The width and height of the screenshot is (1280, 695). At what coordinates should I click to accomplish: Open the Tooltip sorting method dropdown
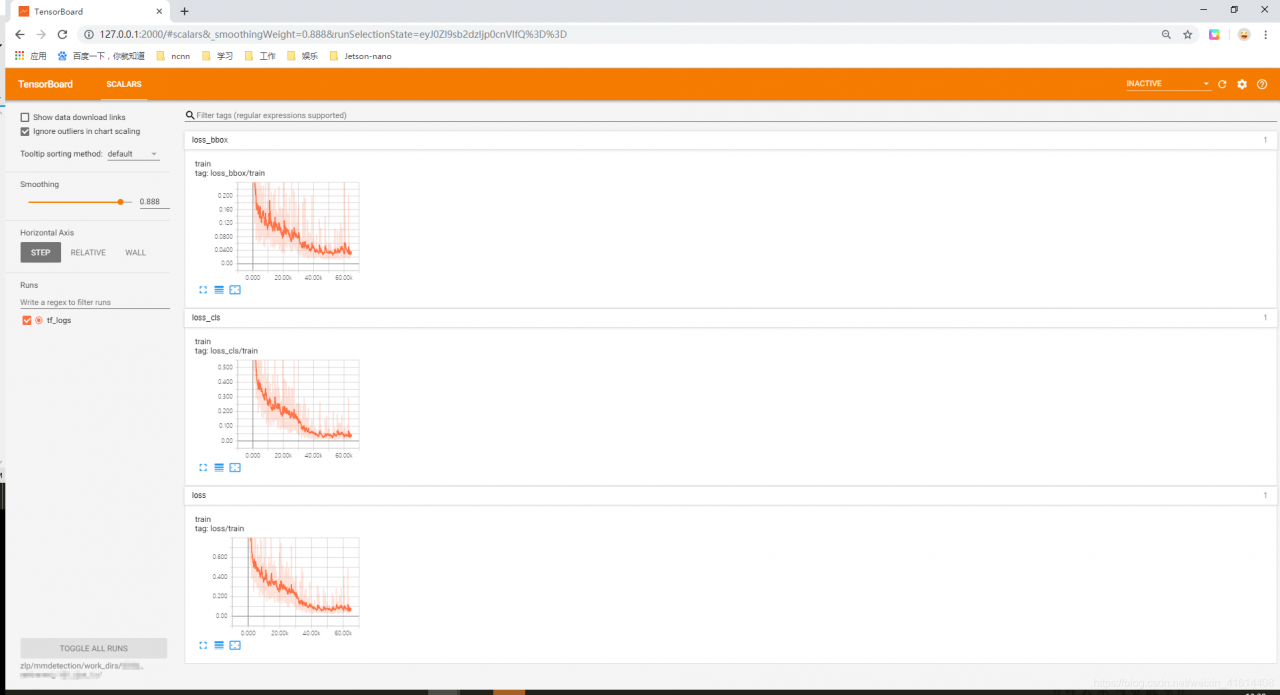coord(133,154)
